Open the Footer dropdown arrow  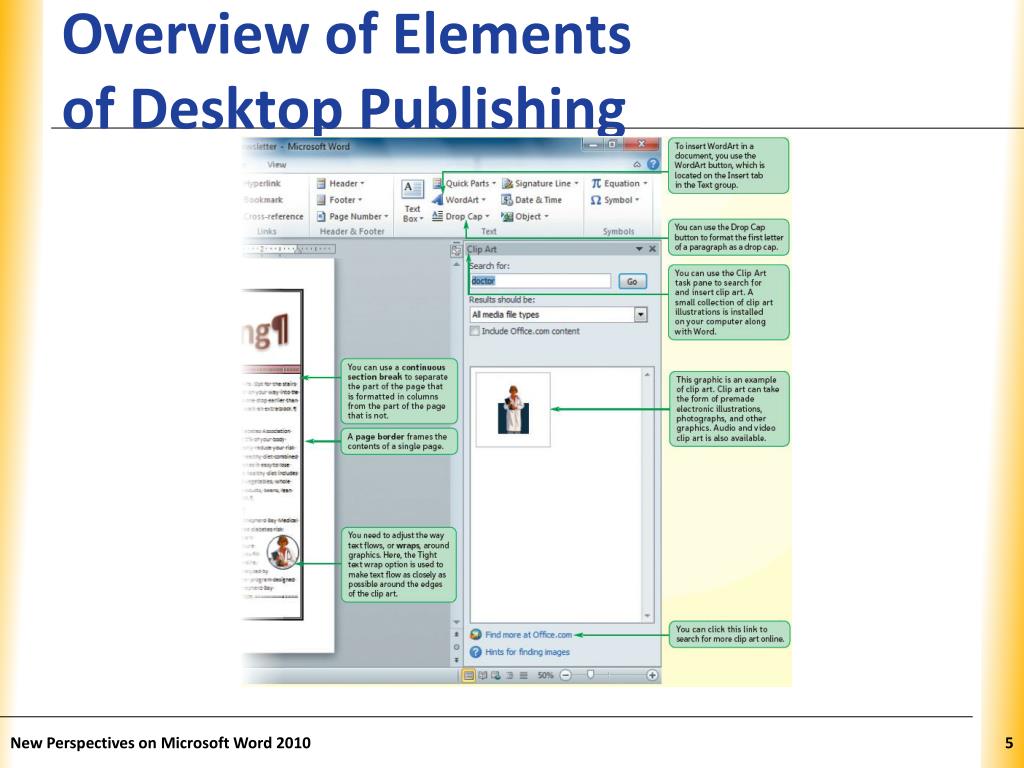360,200
